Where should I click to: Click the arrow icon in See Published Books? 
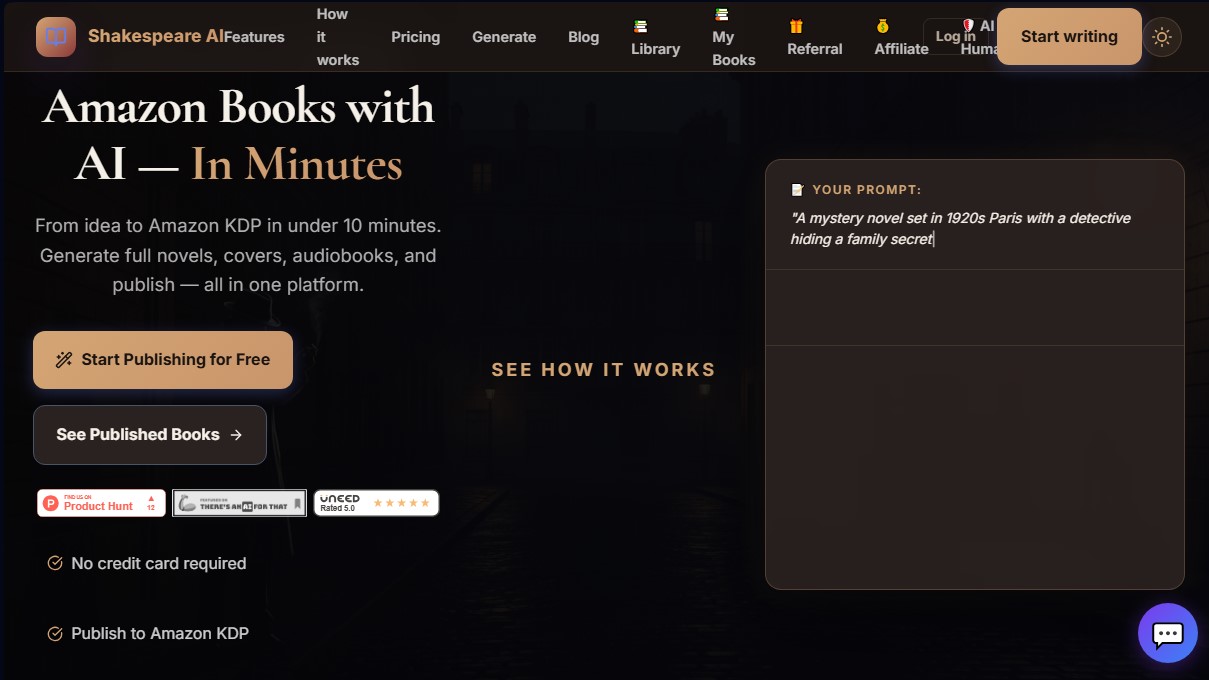coord(236,435)
